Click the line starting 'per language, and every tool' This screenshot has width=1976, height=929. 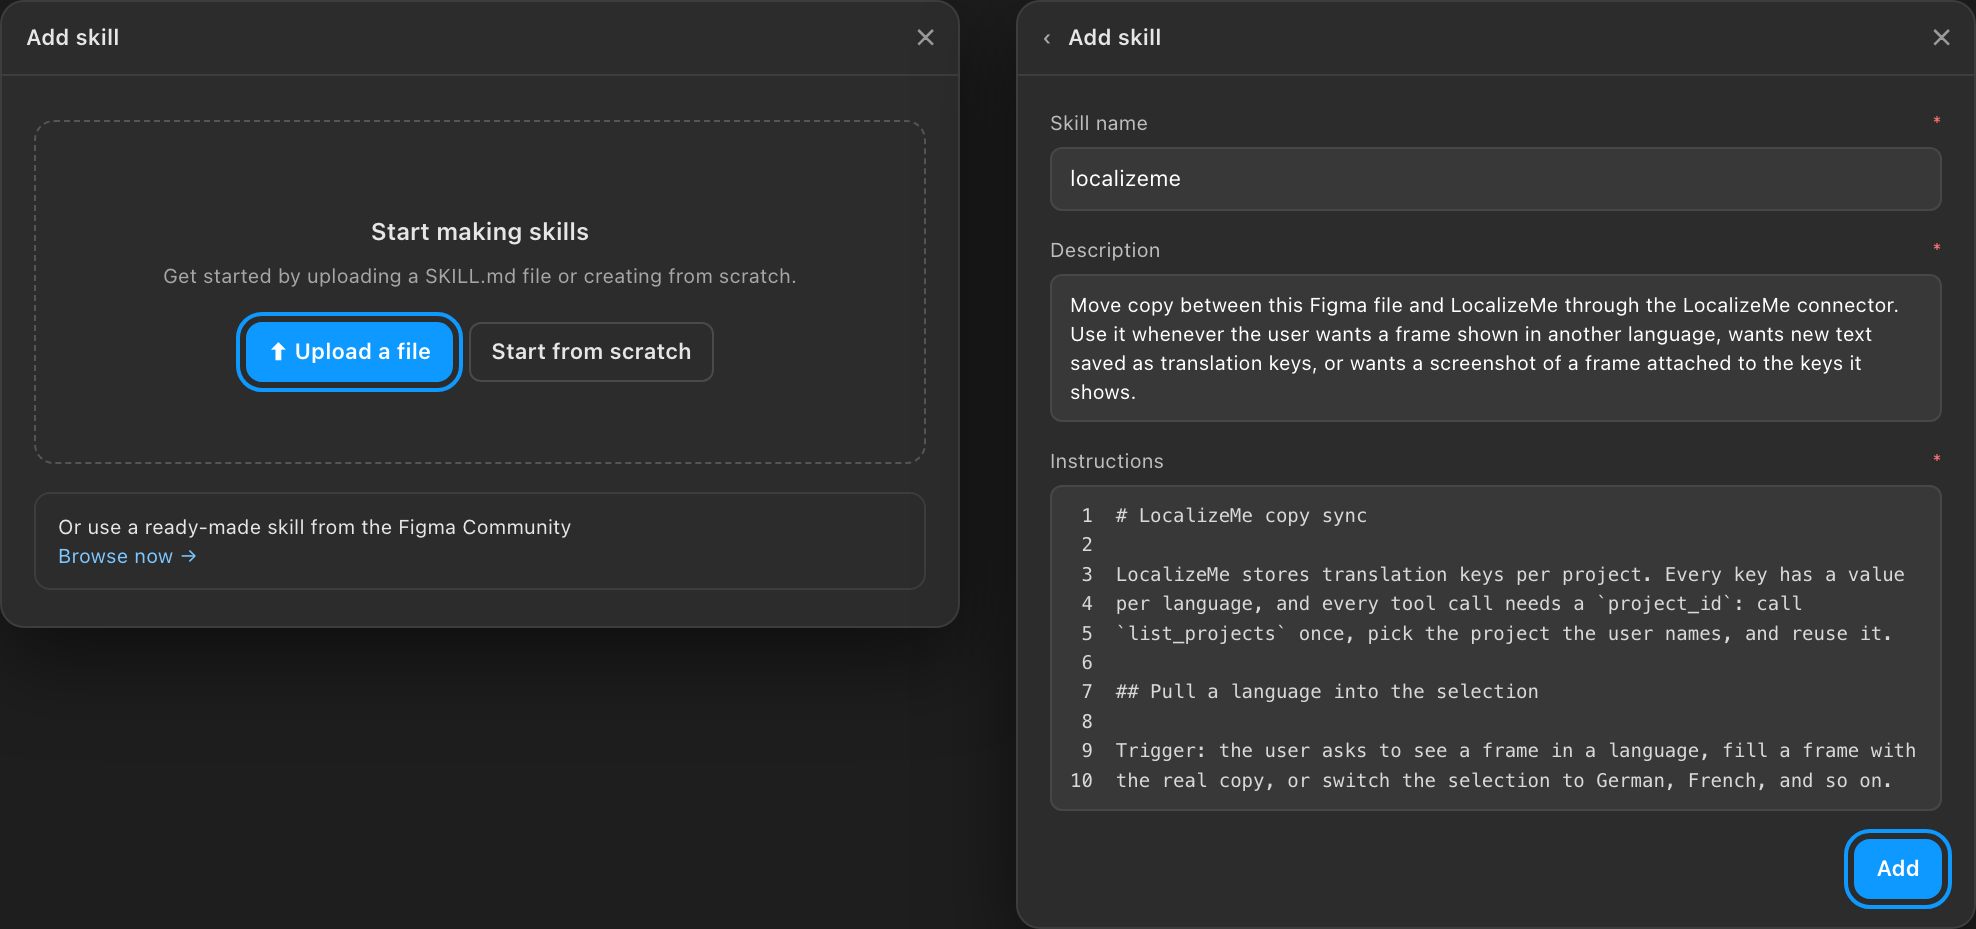click(x=1459, y=604)
